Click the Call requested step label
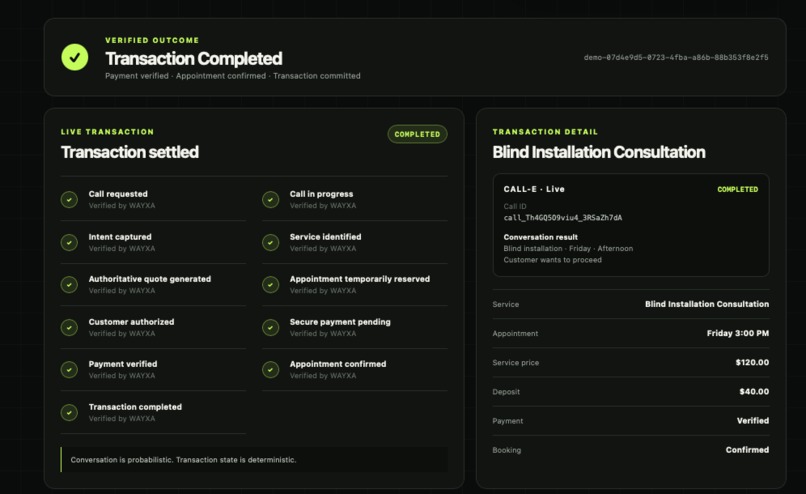Viewport: 806px width, 494px height. [x=118, y=194]
